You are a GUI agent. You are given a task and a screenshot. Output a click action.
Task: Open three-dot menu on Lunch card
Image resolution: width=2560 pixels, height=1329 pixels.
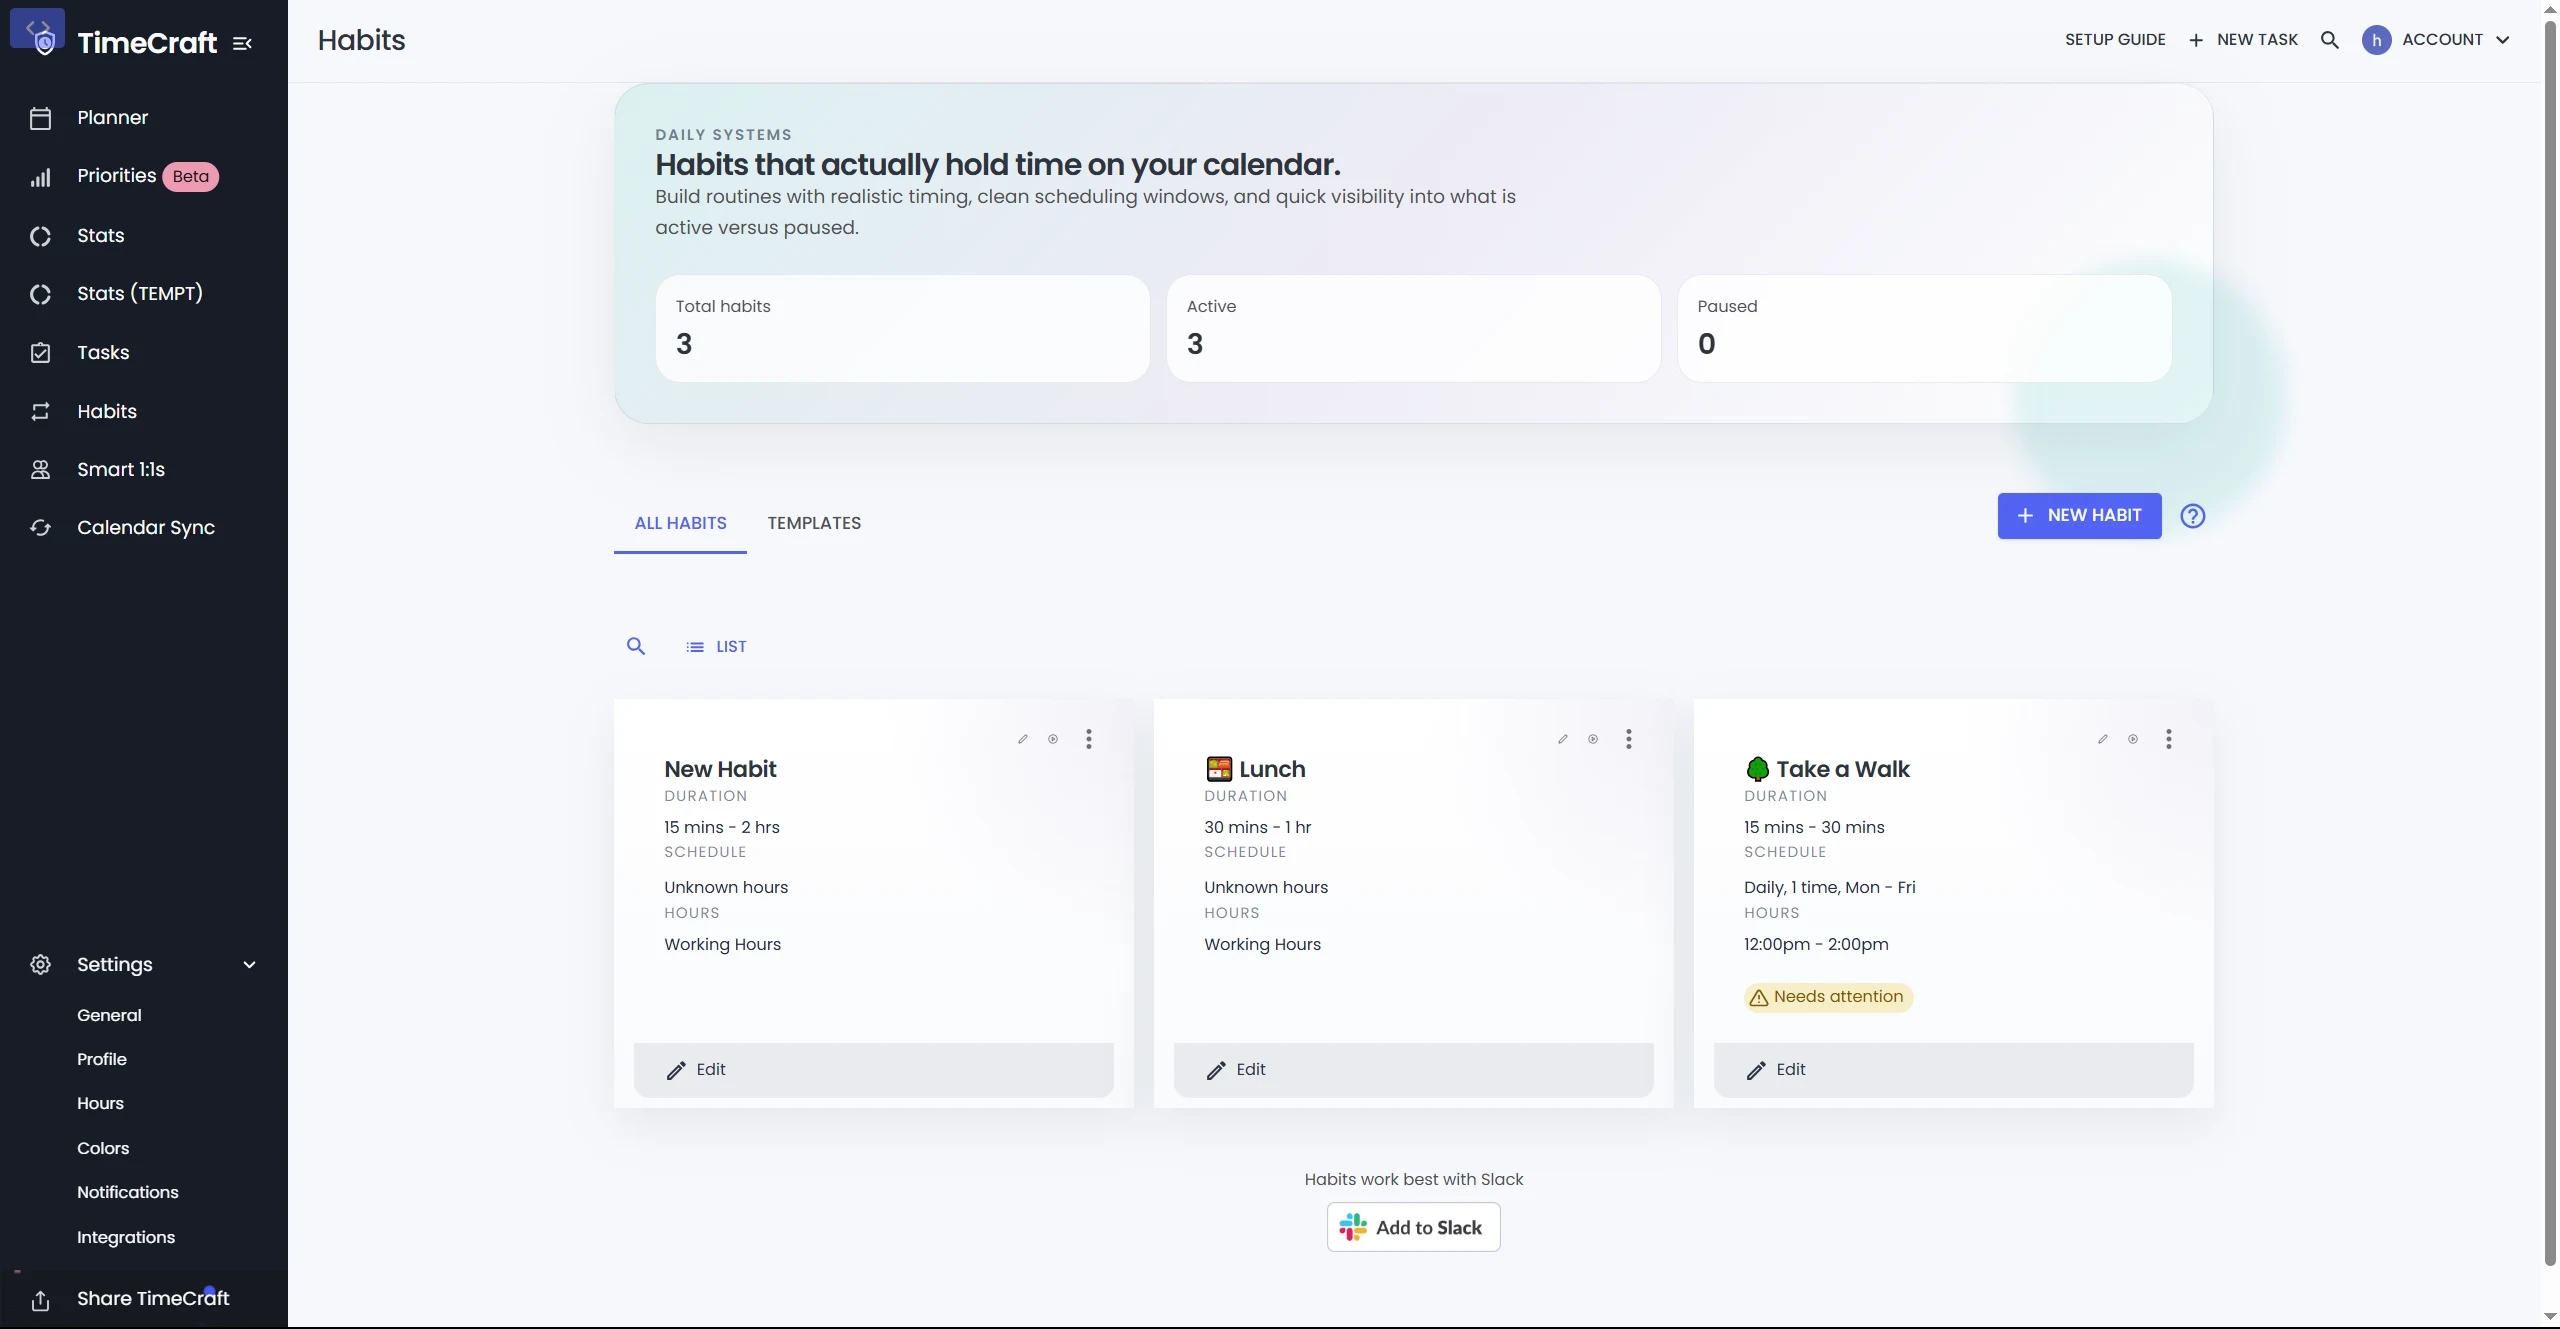(x=1629, y=739)
